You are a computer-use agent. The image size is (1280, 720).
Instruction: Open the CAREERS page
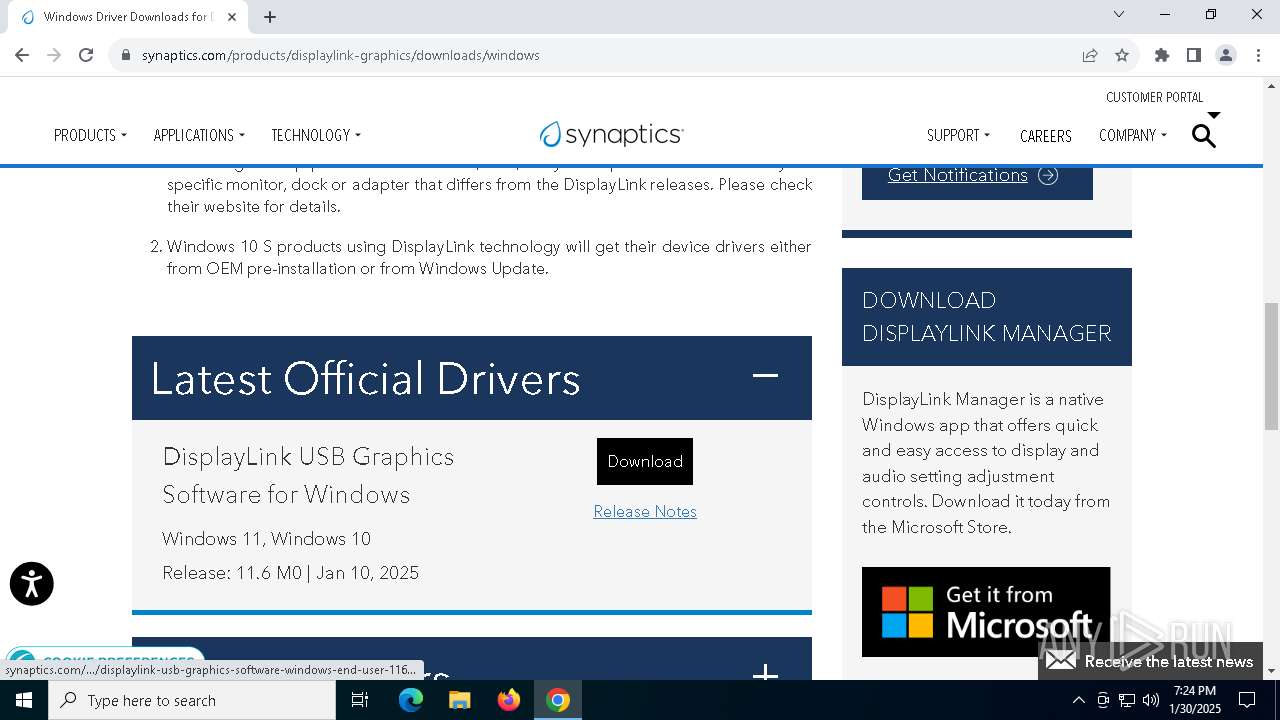pyautogui.click(x=1045, y=136)
